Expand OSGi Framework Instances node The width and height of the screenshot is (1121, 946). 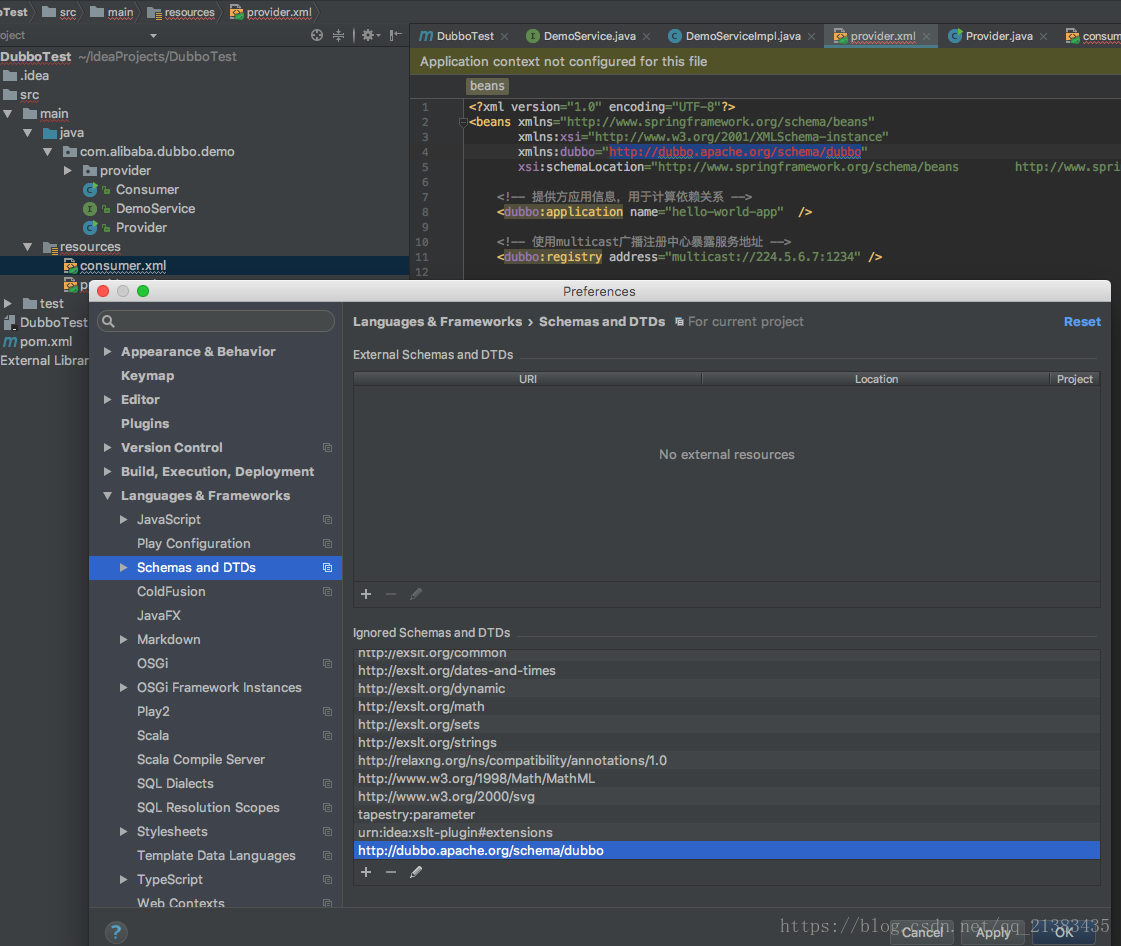(124, 687)
